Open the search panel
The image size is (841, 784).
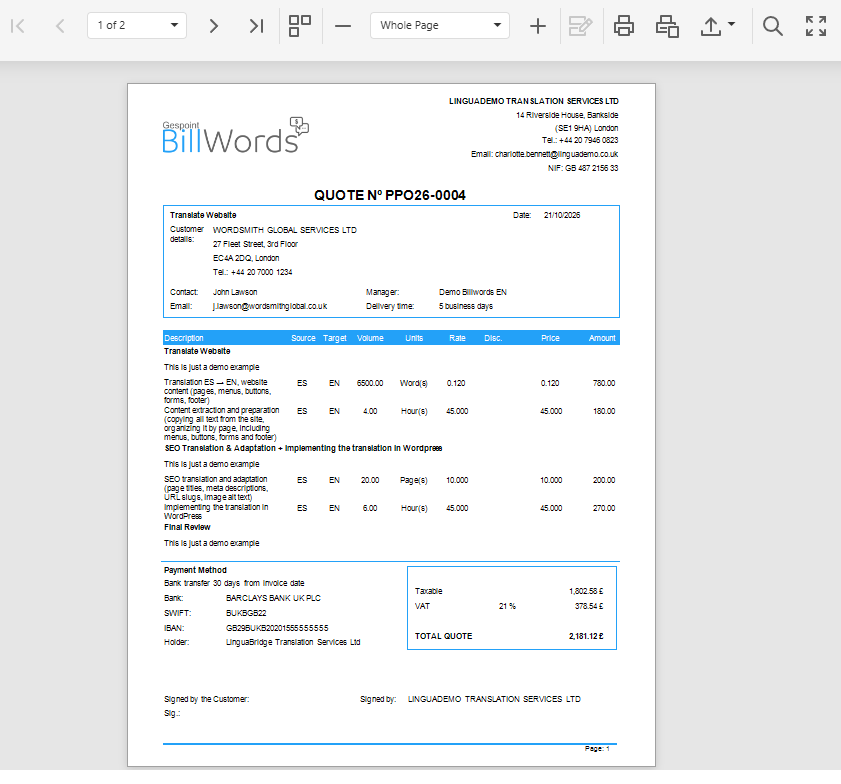(x=772, y=26)
